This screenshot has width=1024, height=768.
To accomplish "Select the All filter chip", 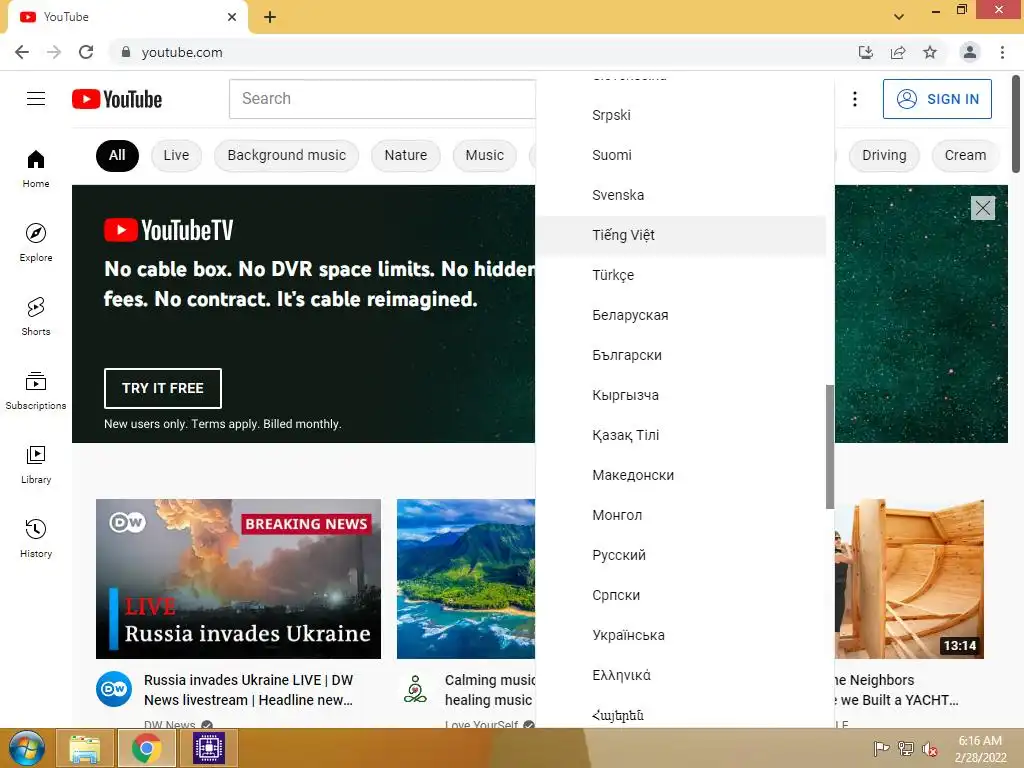I will (x=118, y=155).
